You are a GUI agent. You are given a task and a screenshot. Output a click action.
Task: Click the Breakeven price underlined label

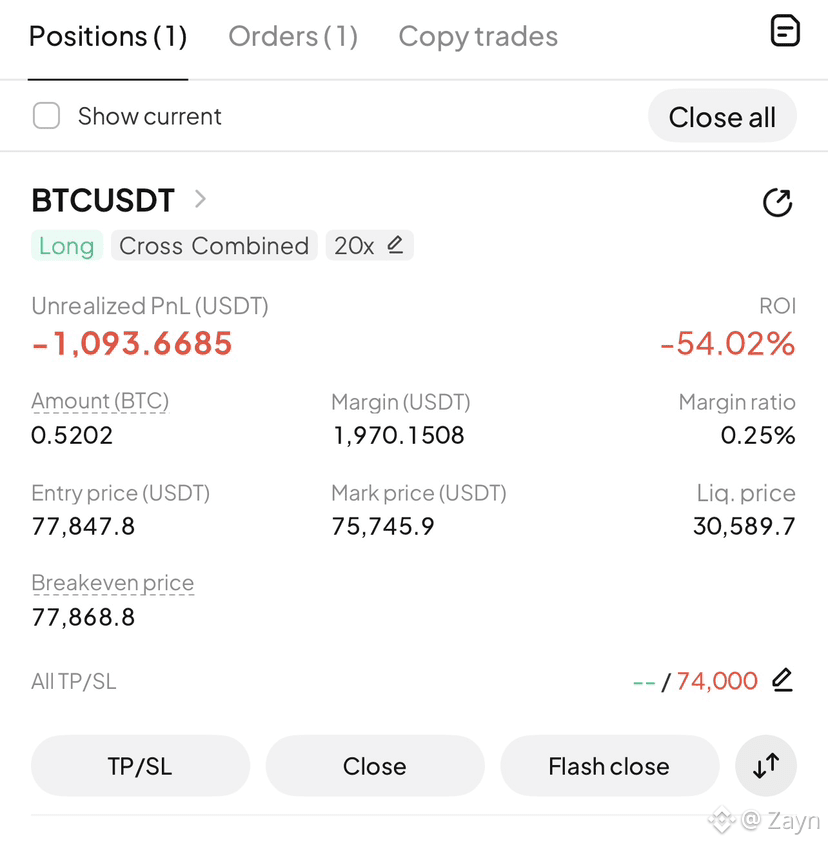coord(113,583)
